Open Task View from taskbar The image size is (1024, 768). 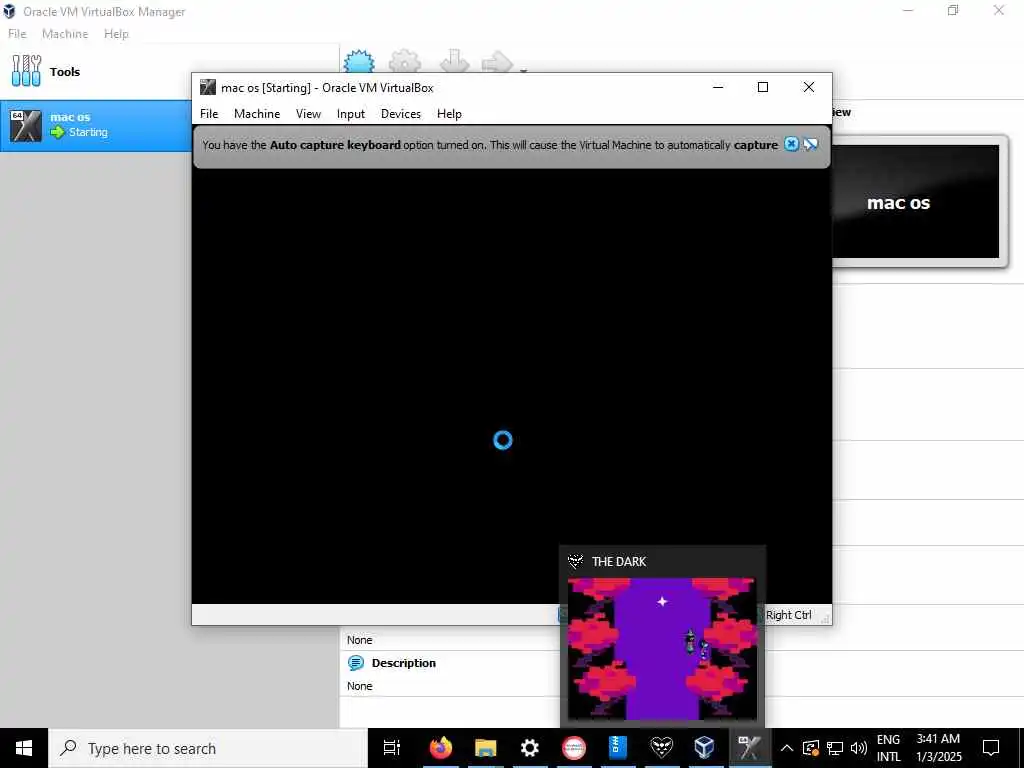[x=392, y=748]
